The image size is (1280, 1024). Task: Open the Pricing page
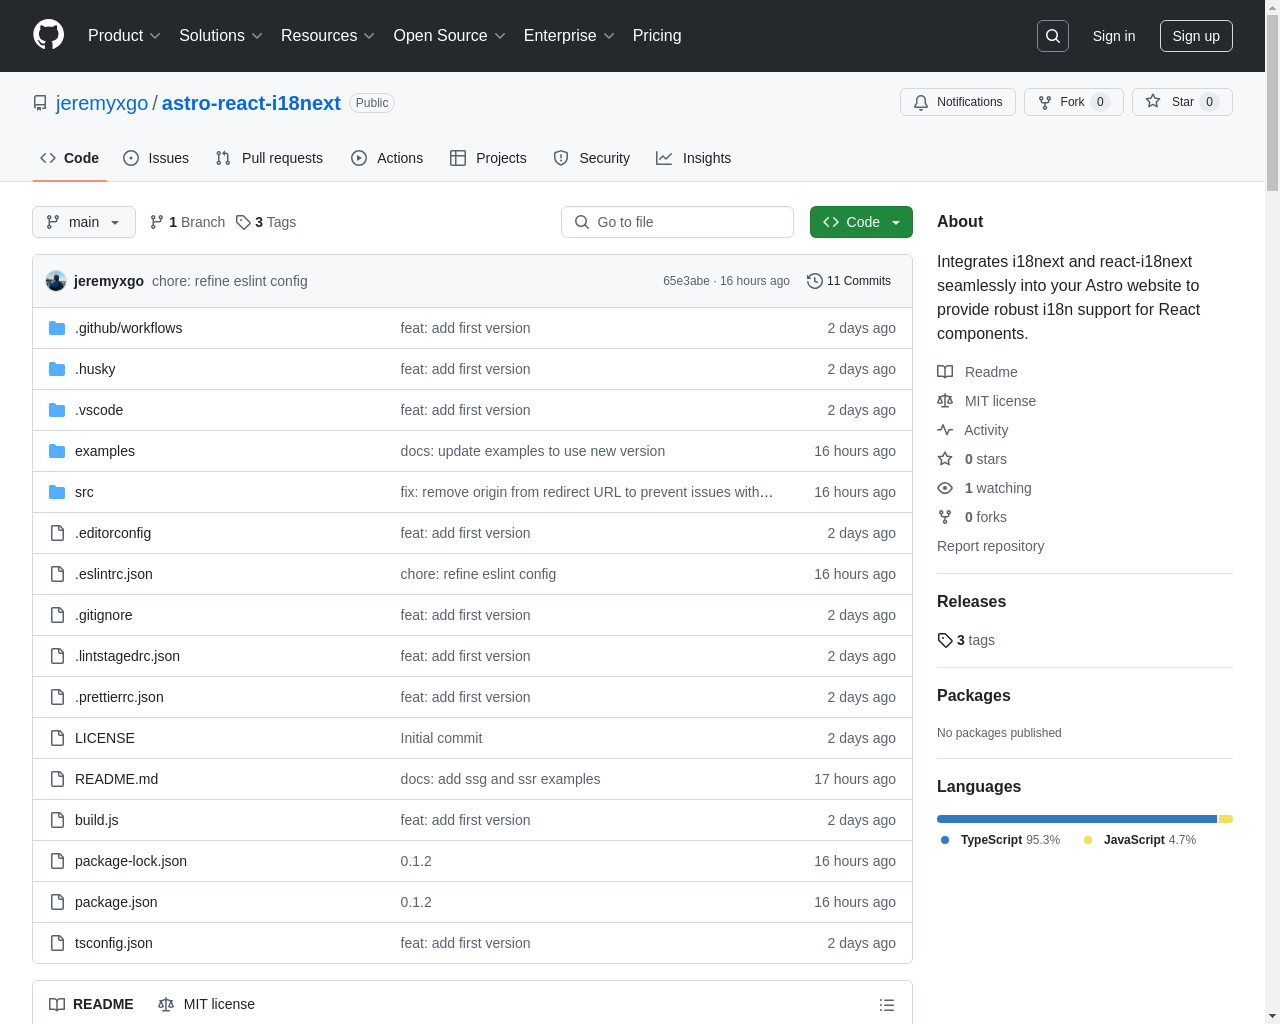(x=657, y=36)
